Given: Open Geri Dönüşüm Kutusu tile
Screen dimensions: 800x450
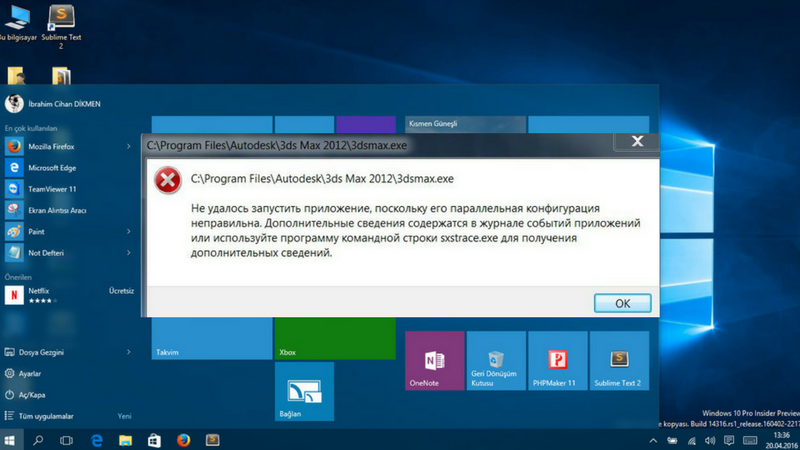Looking at the screenshot, I should pyautogui.click(x=496, y=361).
